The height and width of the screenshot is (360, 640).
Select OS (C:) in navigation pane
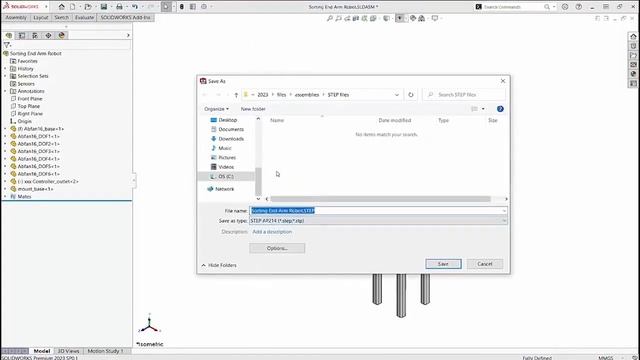coord(226,176)
